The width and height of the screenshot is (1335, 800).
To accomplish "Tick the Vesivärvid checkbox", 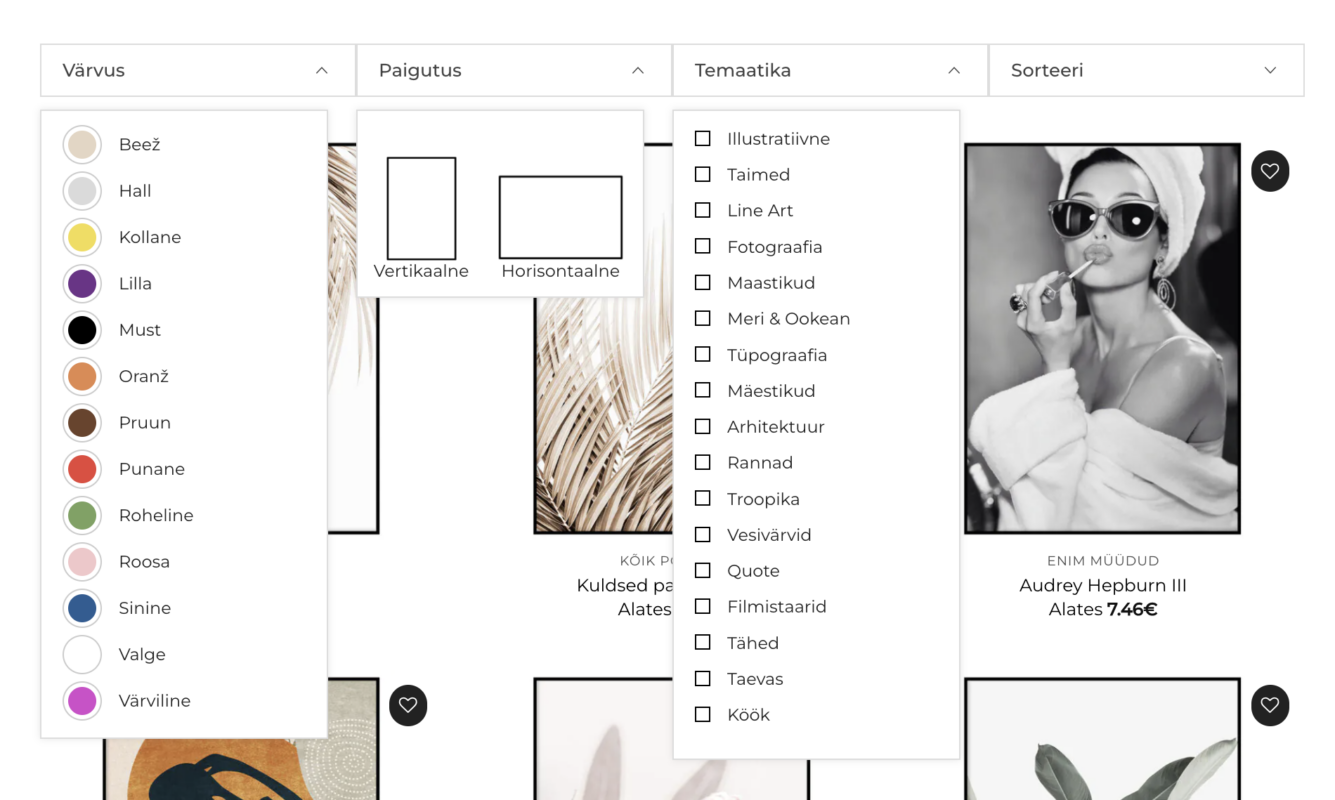I will click(703, 534).
